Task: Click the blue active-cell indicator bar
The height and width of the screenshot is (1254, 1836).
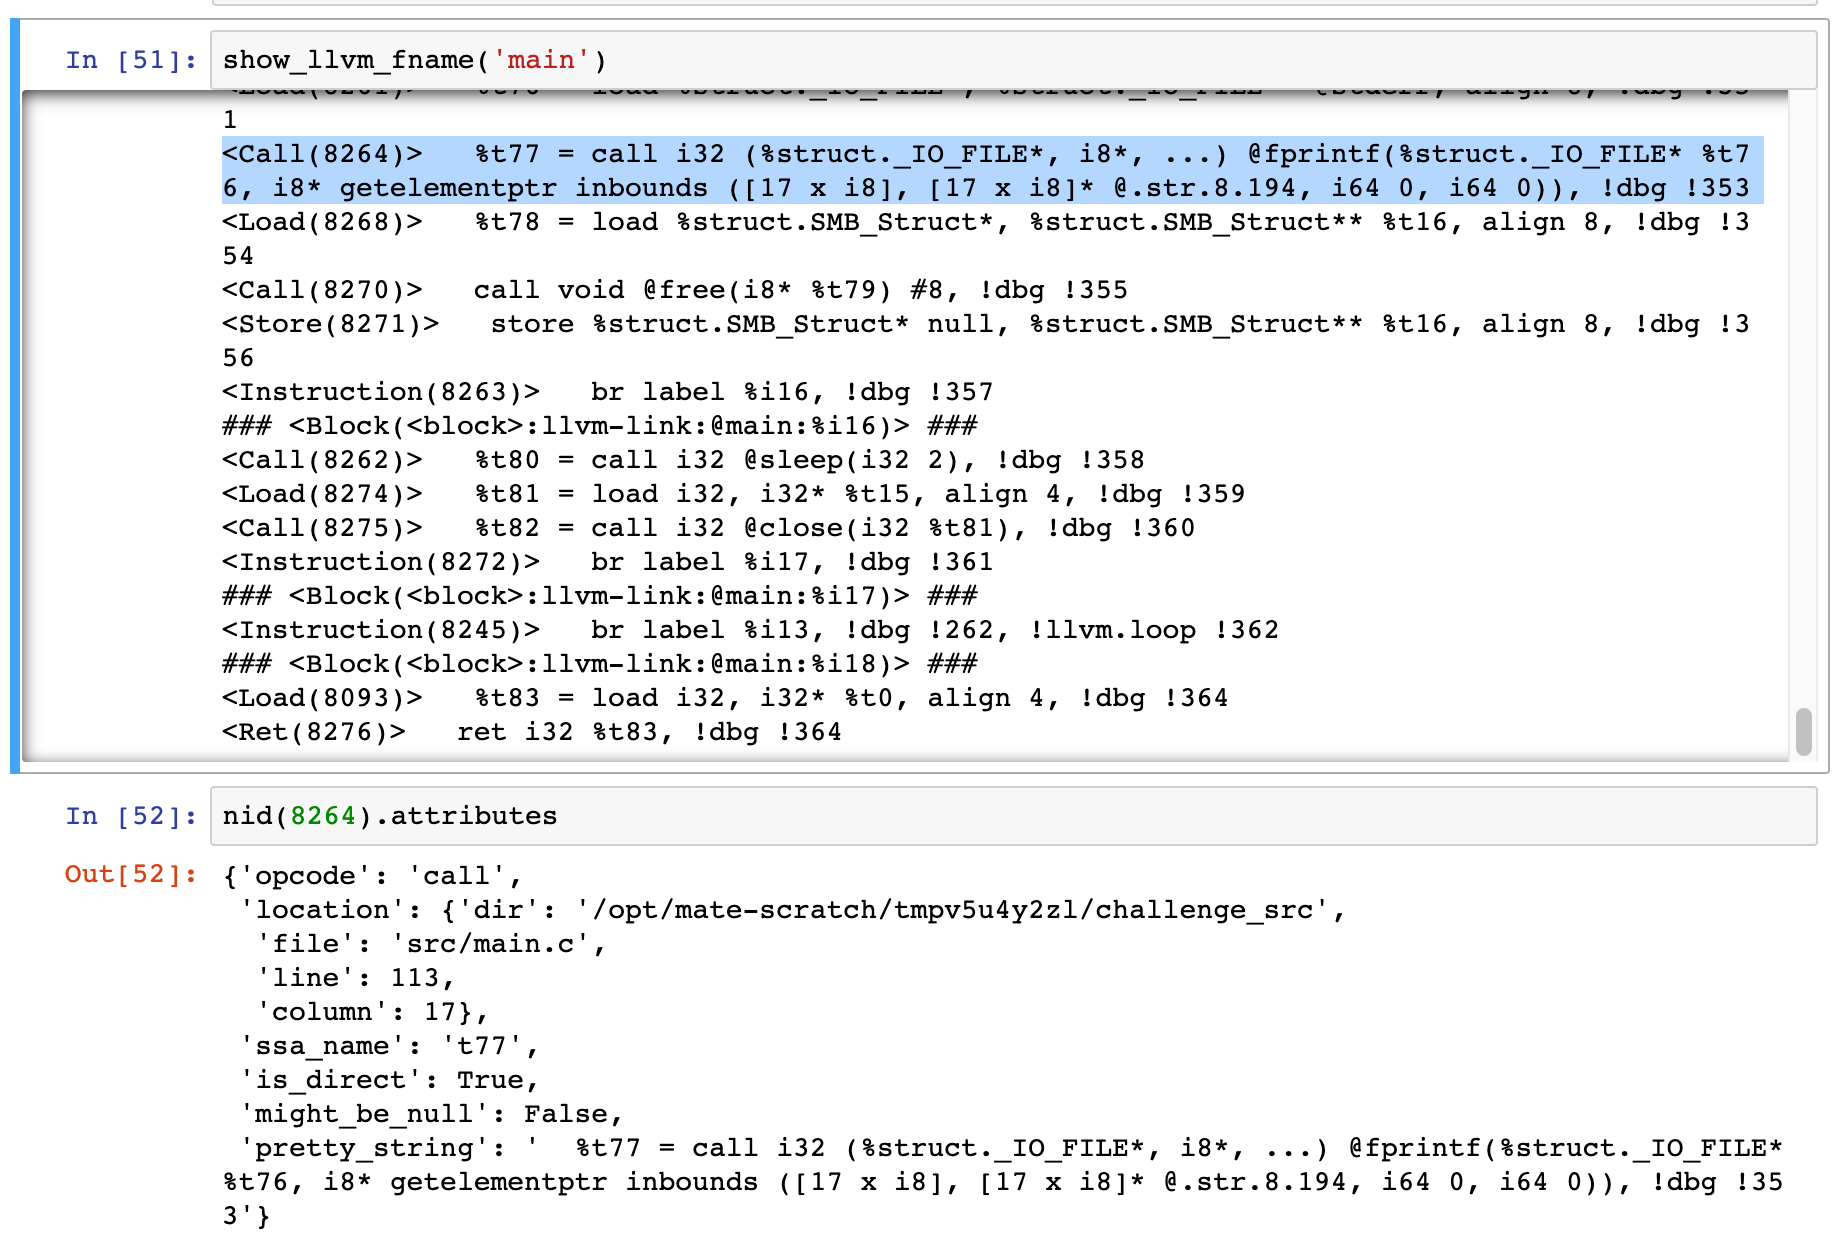Action: coord(13,420)
